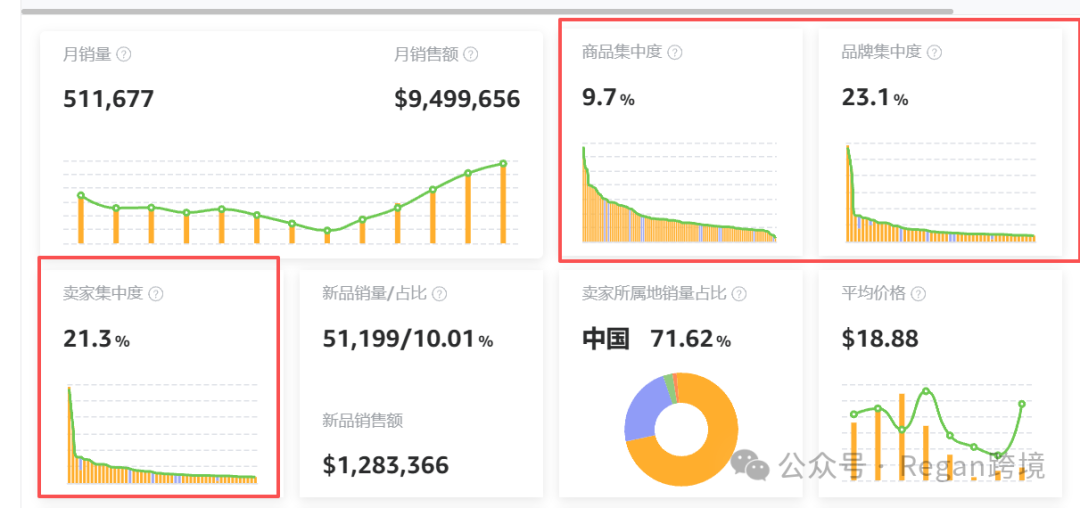Click the 卖家所属地销量占比 card title
Screen dimensions: 1080x508
(654, 293)
